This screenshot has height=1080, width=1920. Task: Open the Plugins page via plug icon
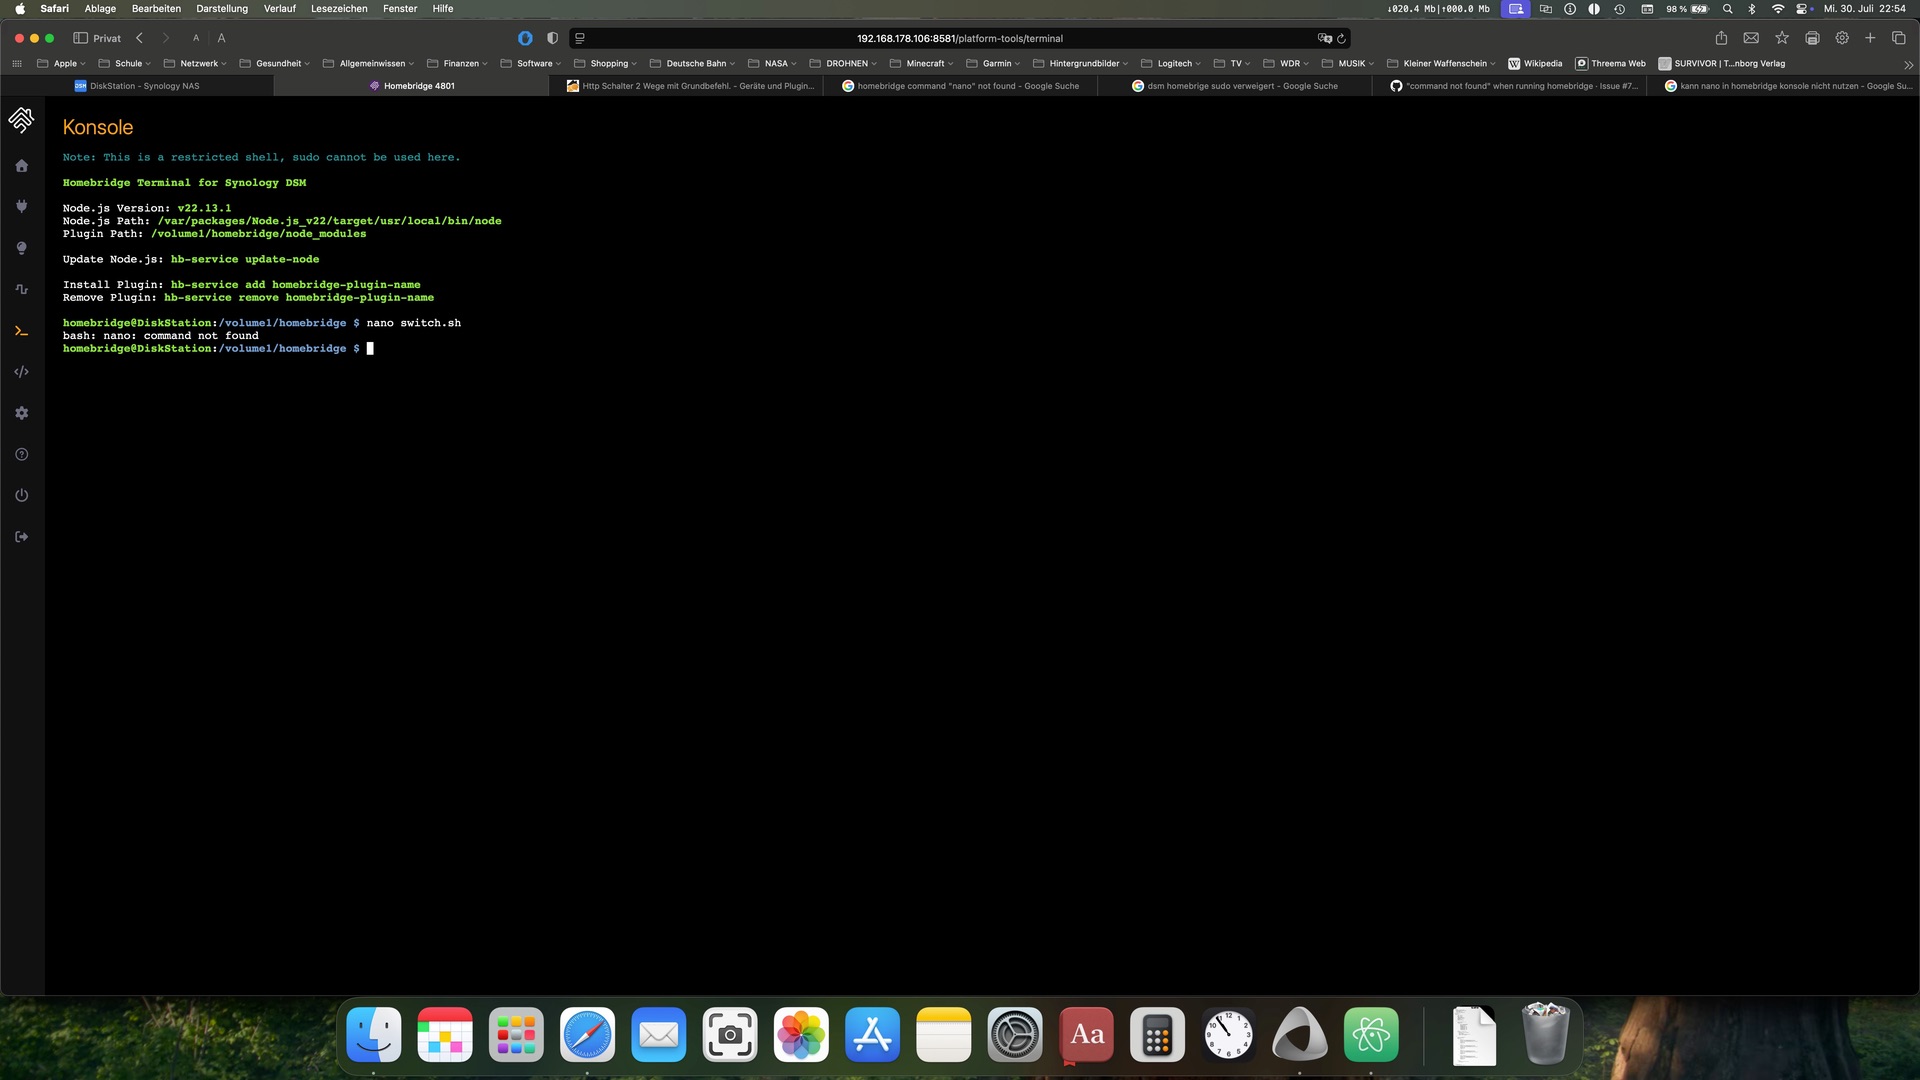click(x=22, y=207)
